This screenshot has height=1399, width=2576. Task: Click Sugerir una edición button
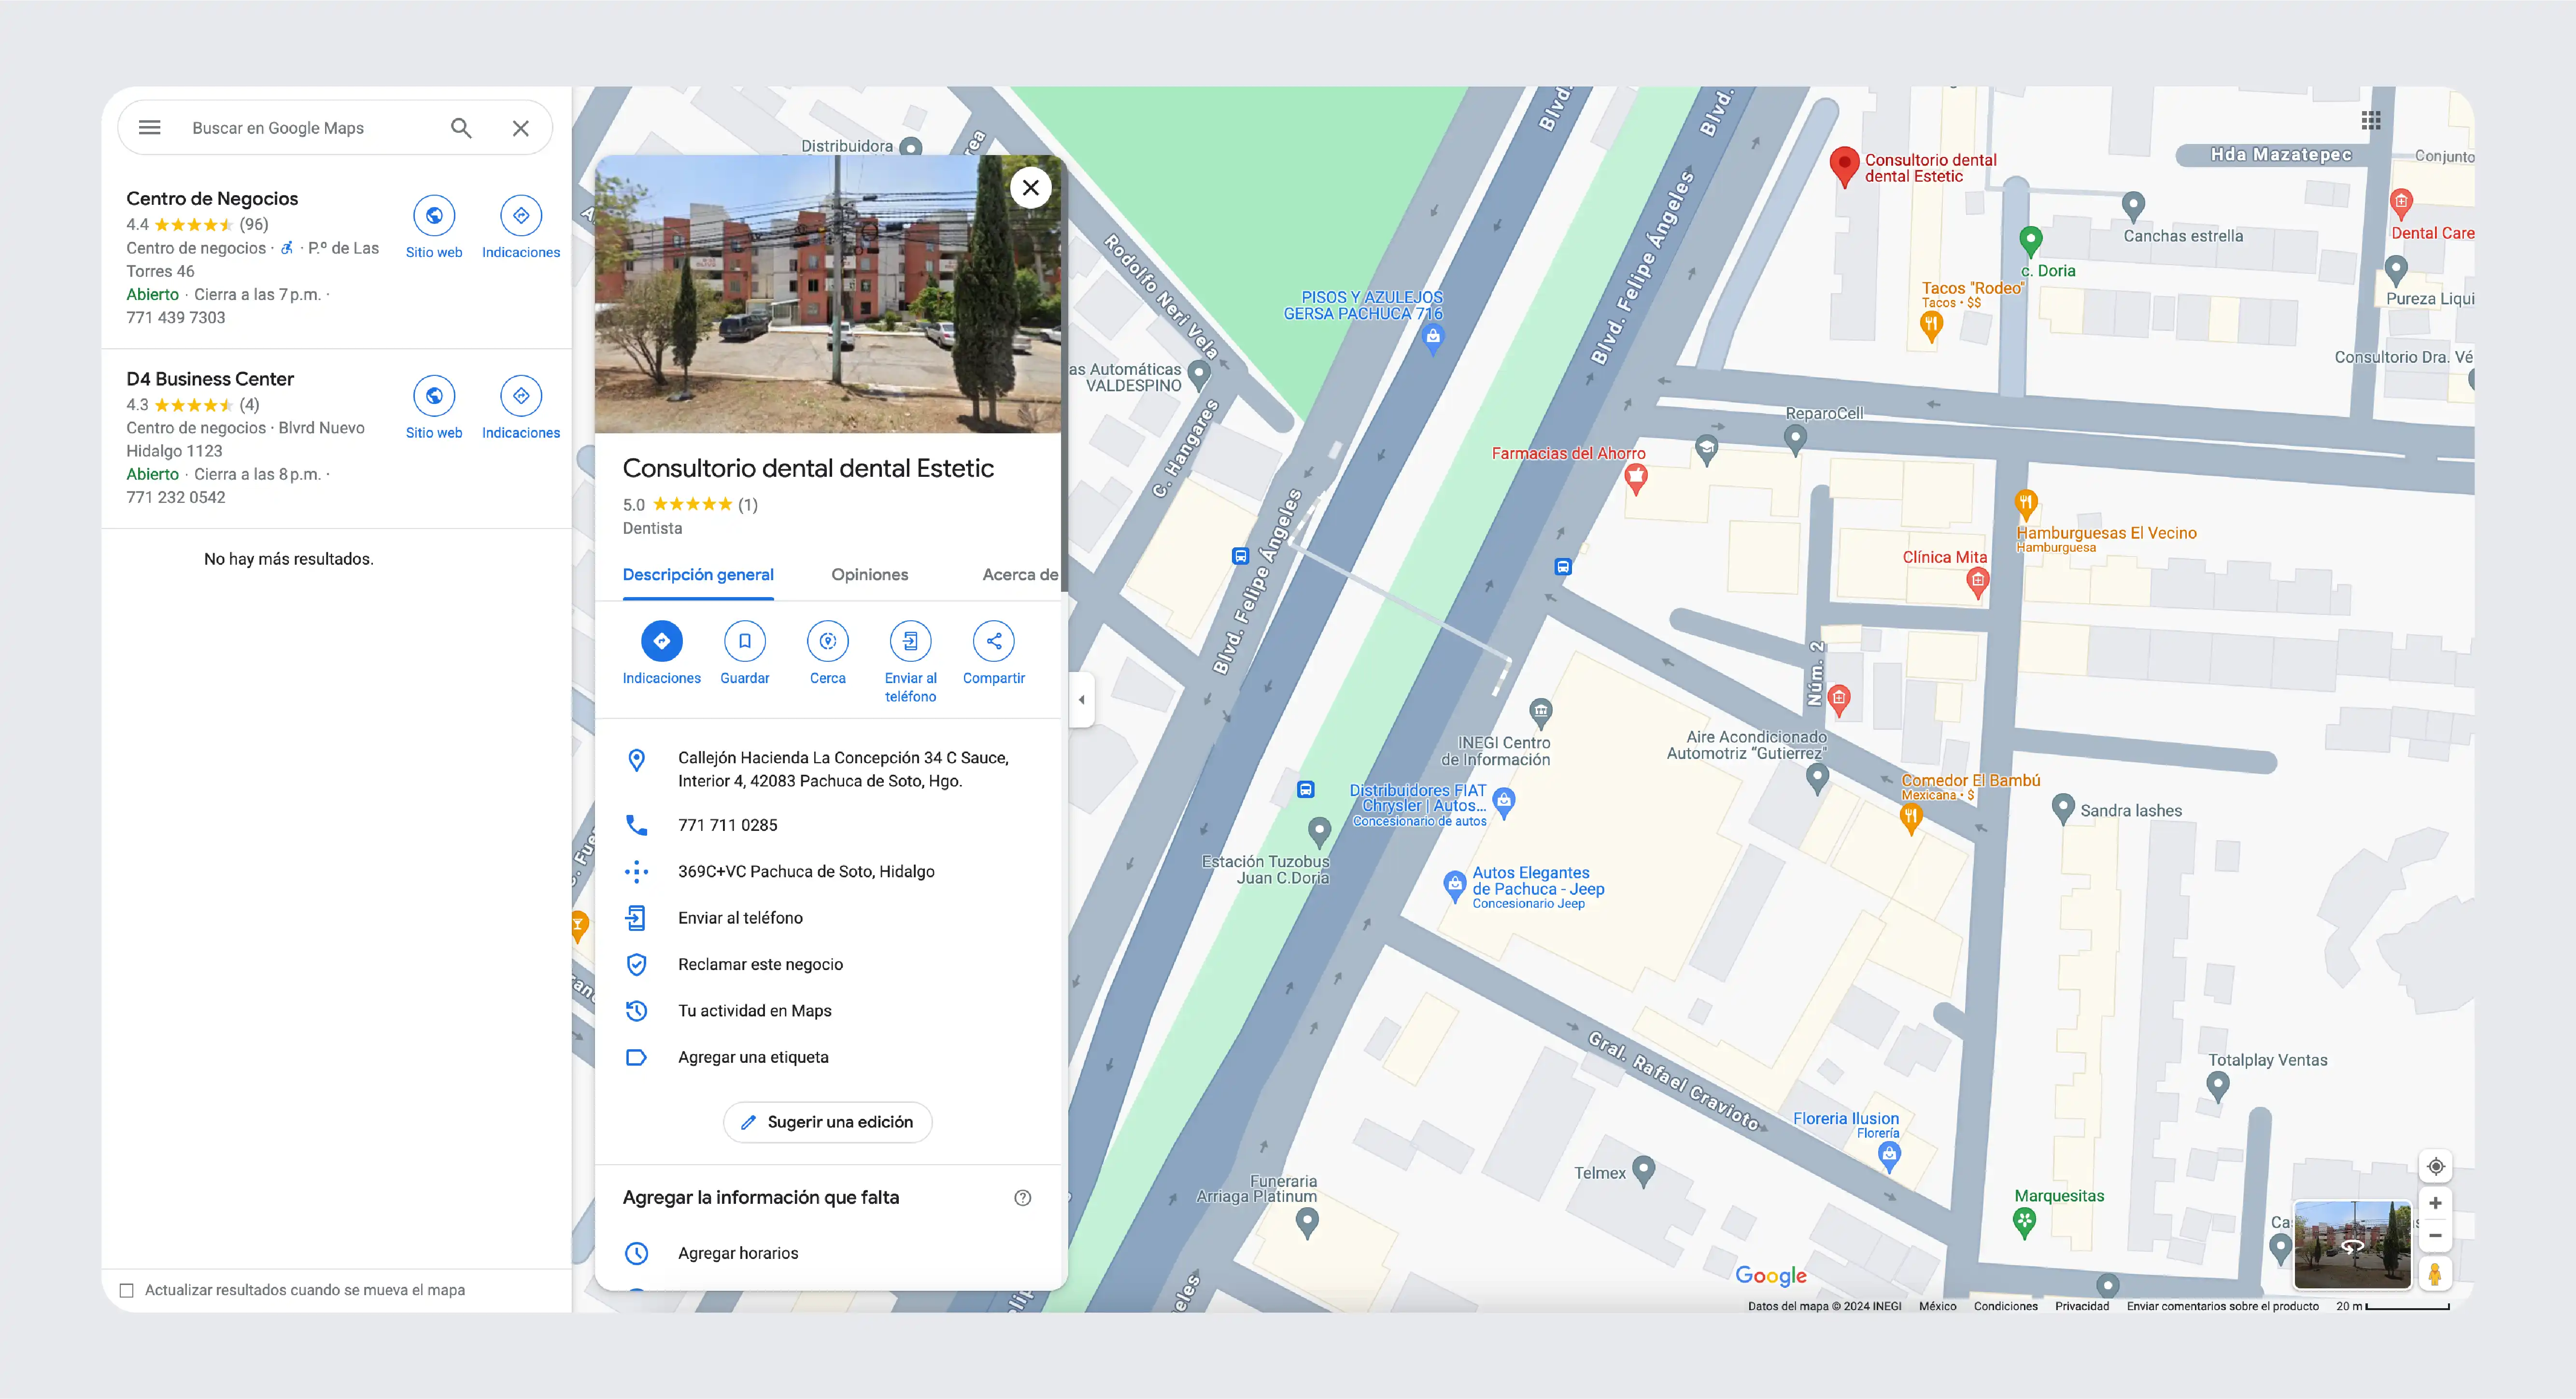coord(828,1122)
